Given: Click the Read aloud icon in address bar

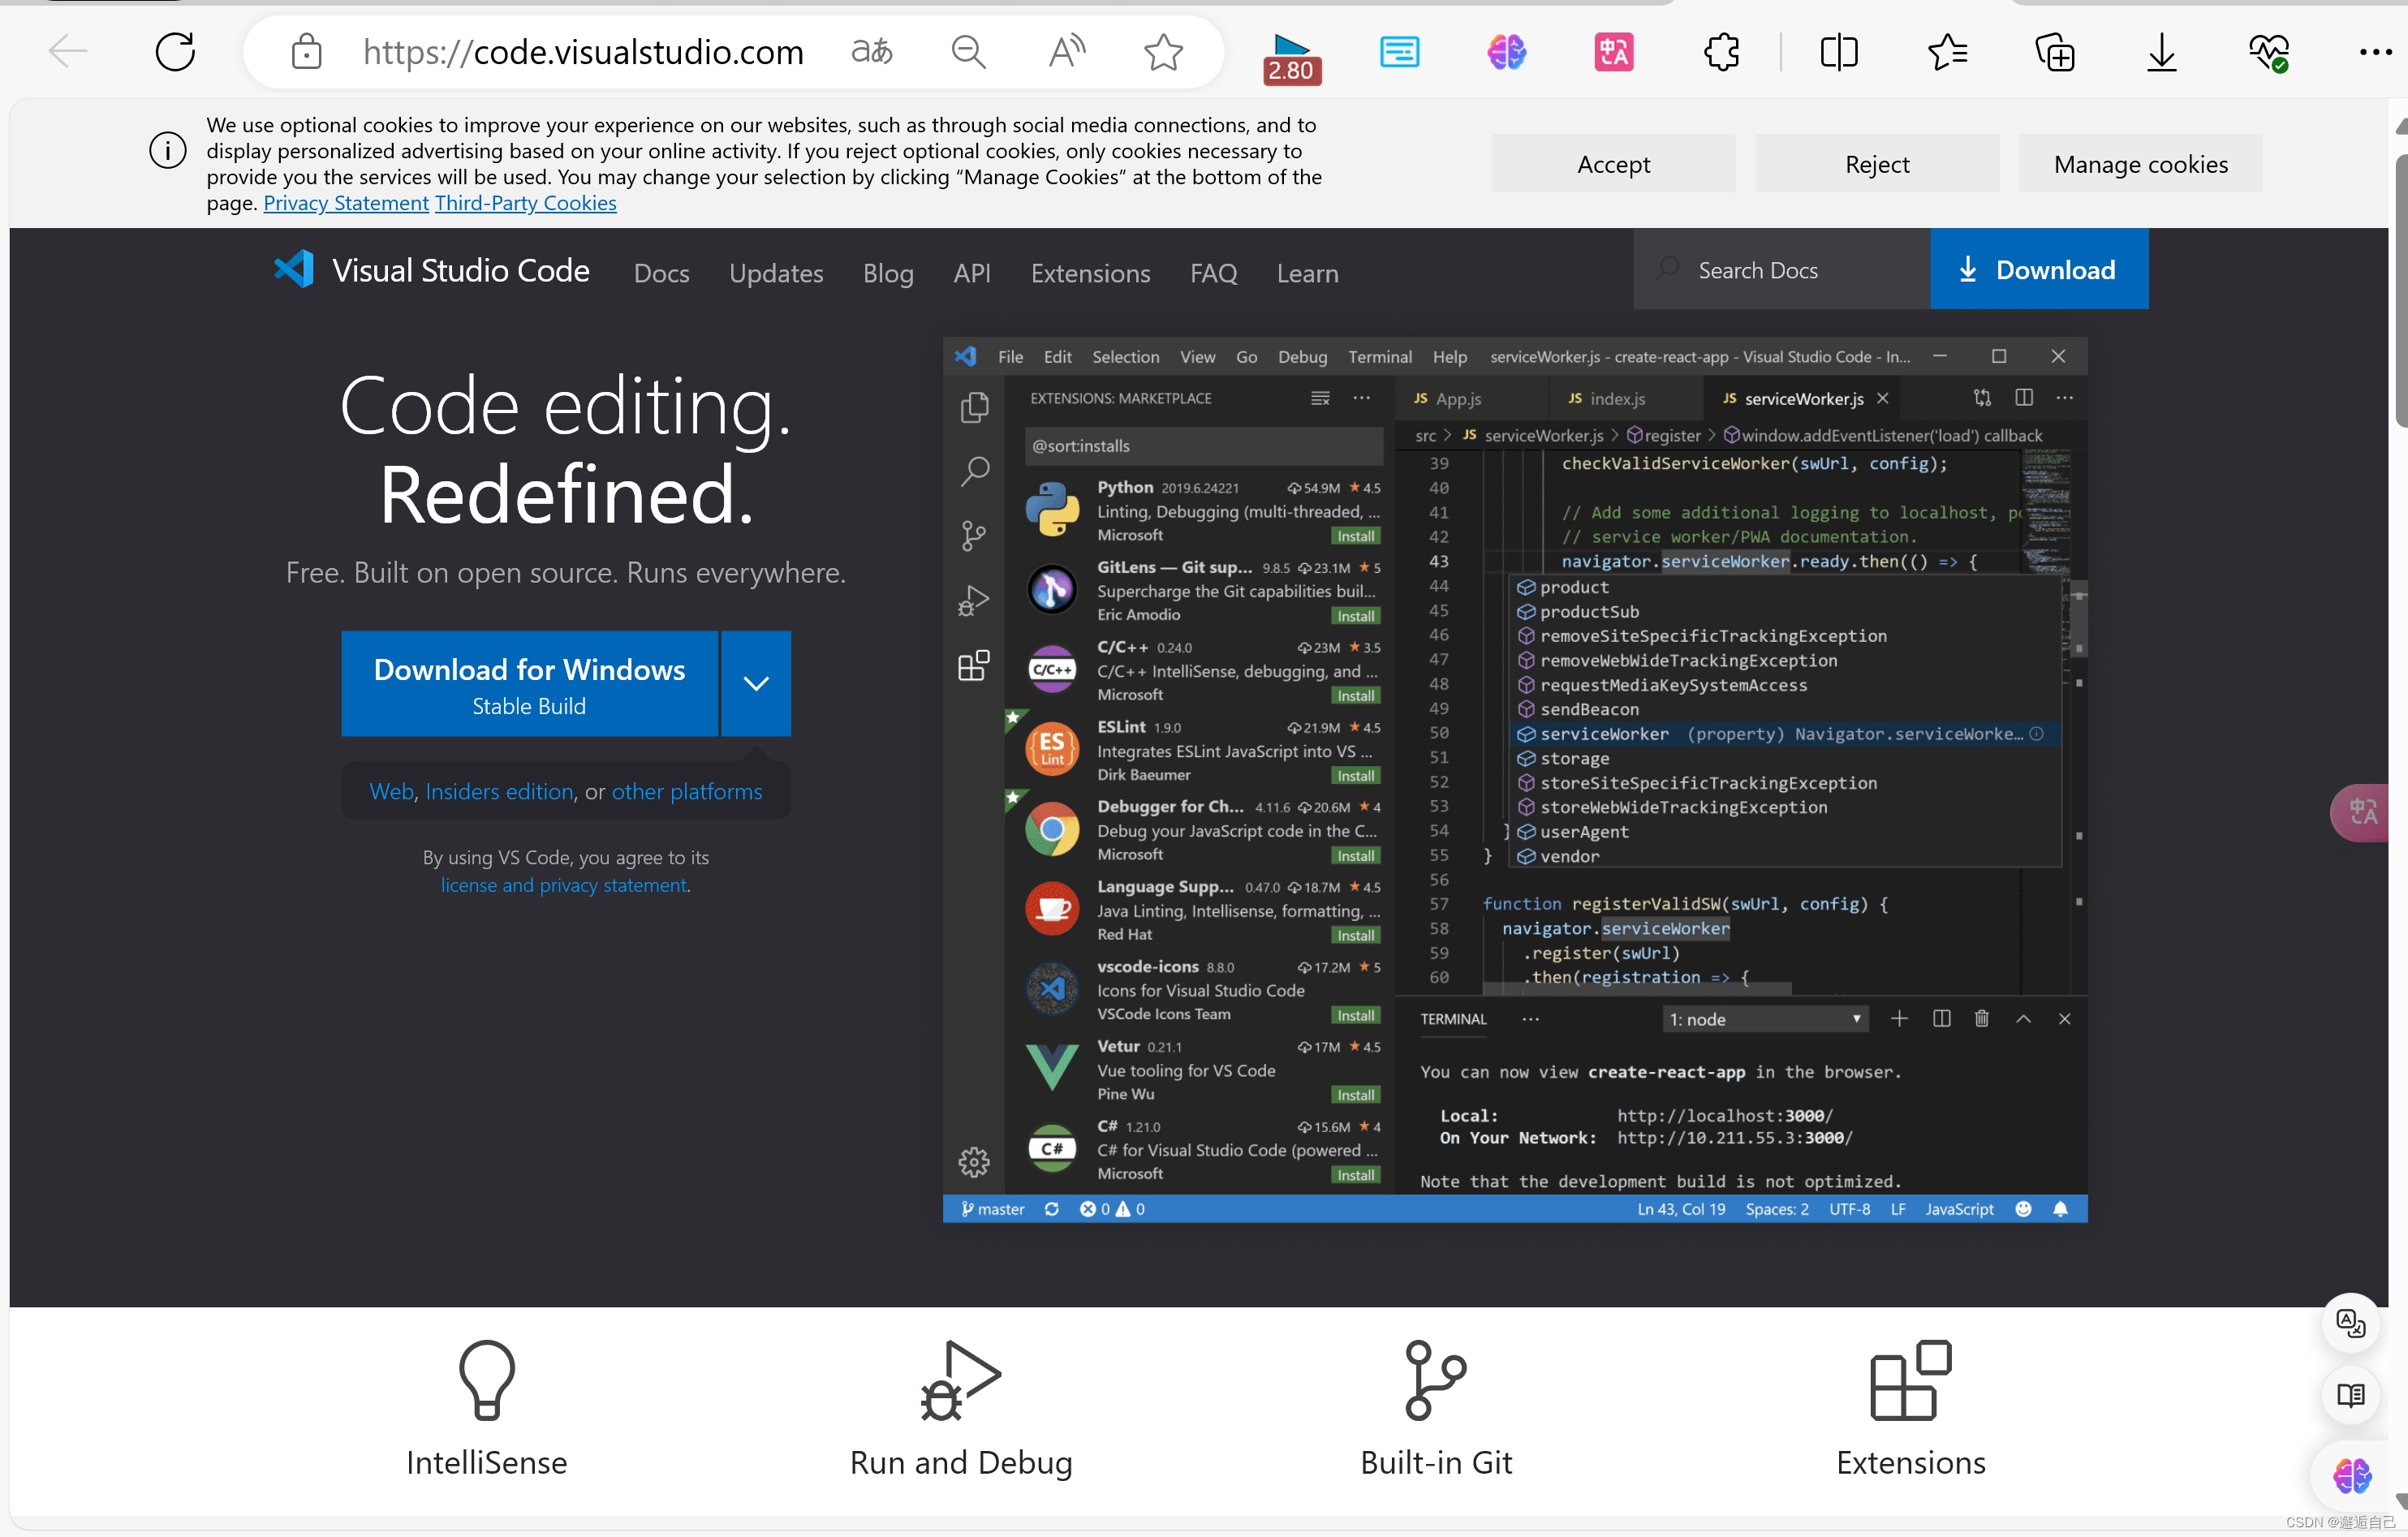Looking at the screenshot, I should click(x=1066, y=51).
